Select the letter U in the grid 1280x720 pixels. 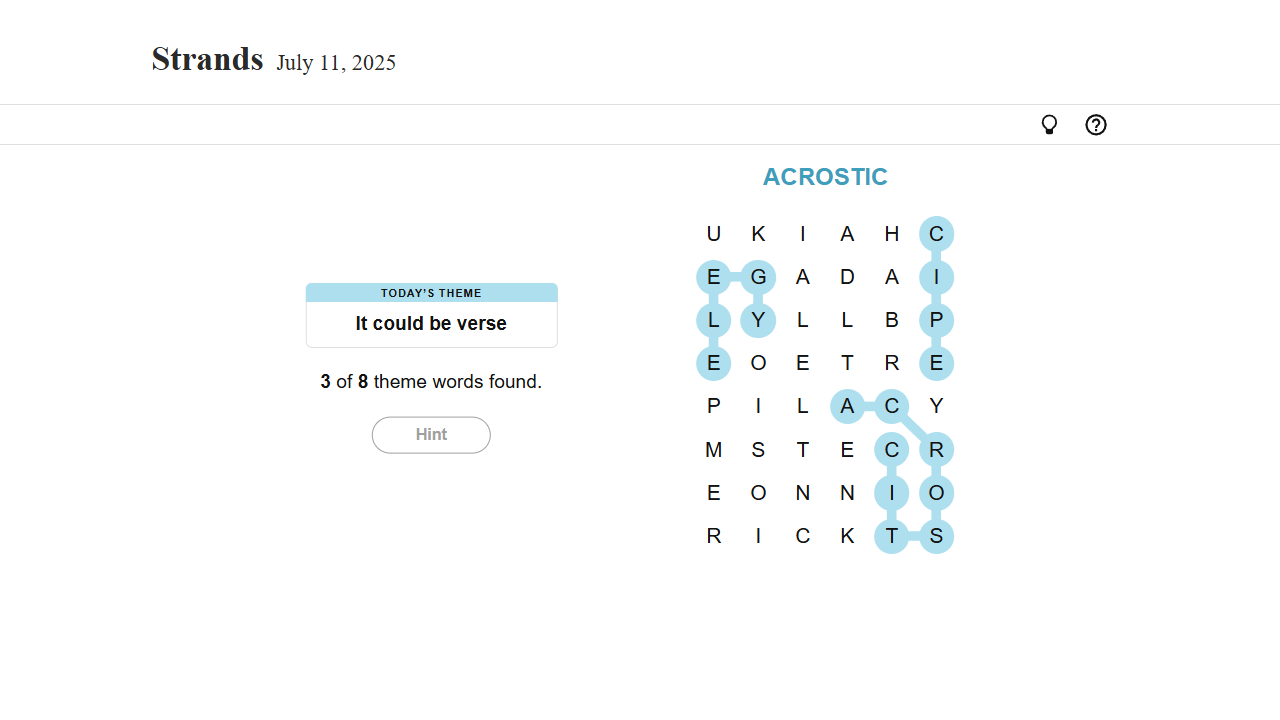[x=713, y=234]
